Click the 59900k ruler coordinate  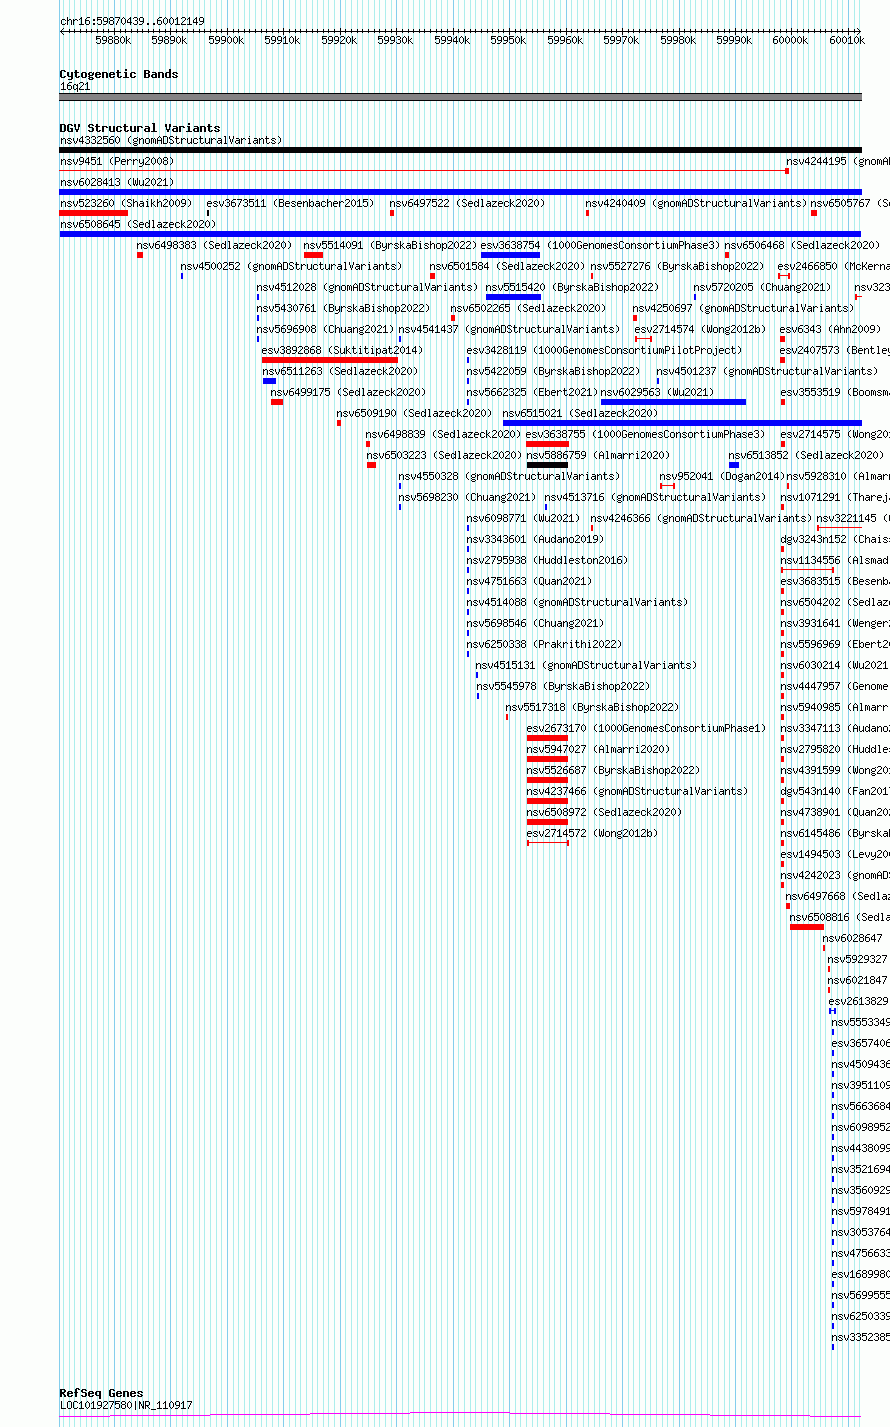(x=226, y=40)
